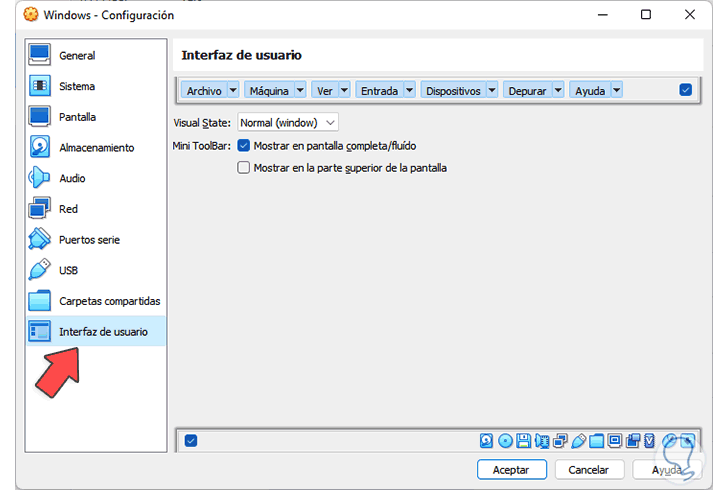Screen dimensions: 728x490
Task: Toggle the Entrada menu item
Action: pos(379,90)
